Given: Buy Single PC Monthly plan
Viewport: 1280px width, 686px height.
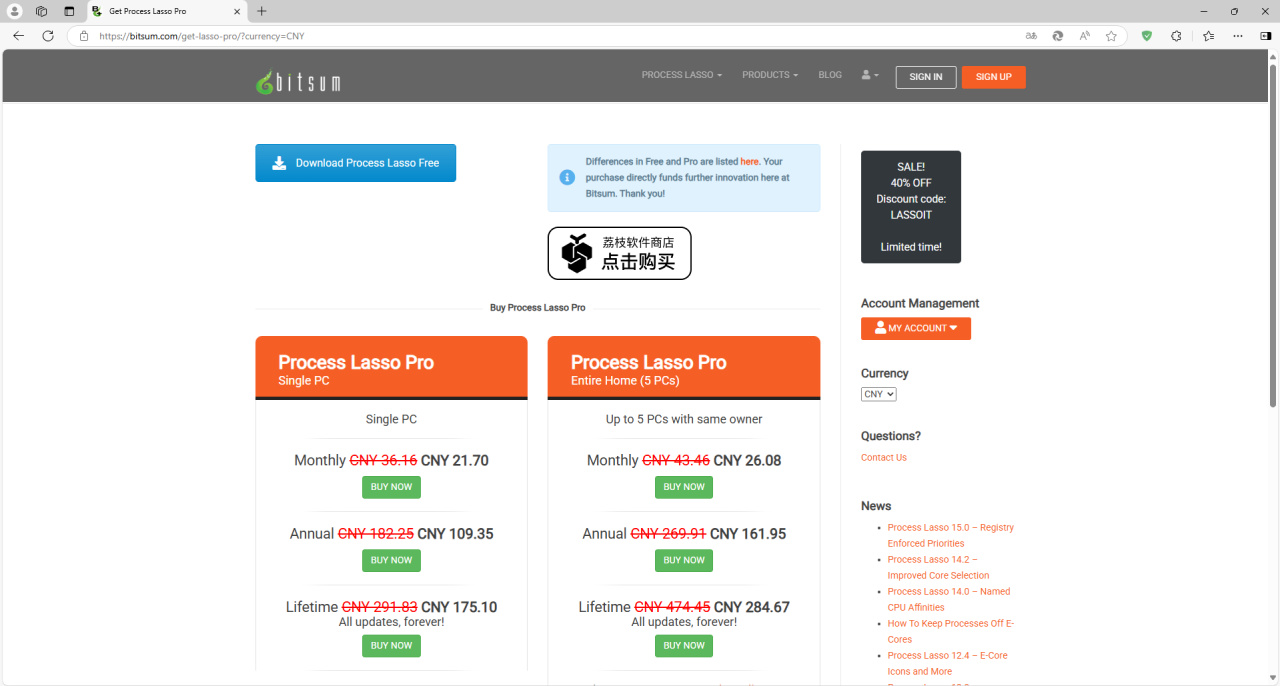Looking at the screenshot, I should click(x=391, y=487).
